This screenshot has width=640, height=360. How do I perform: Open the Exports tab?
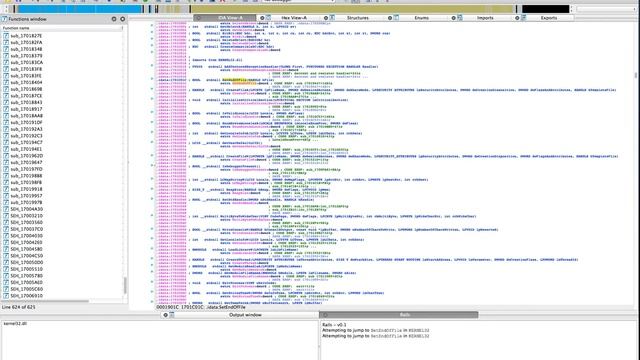549,18
